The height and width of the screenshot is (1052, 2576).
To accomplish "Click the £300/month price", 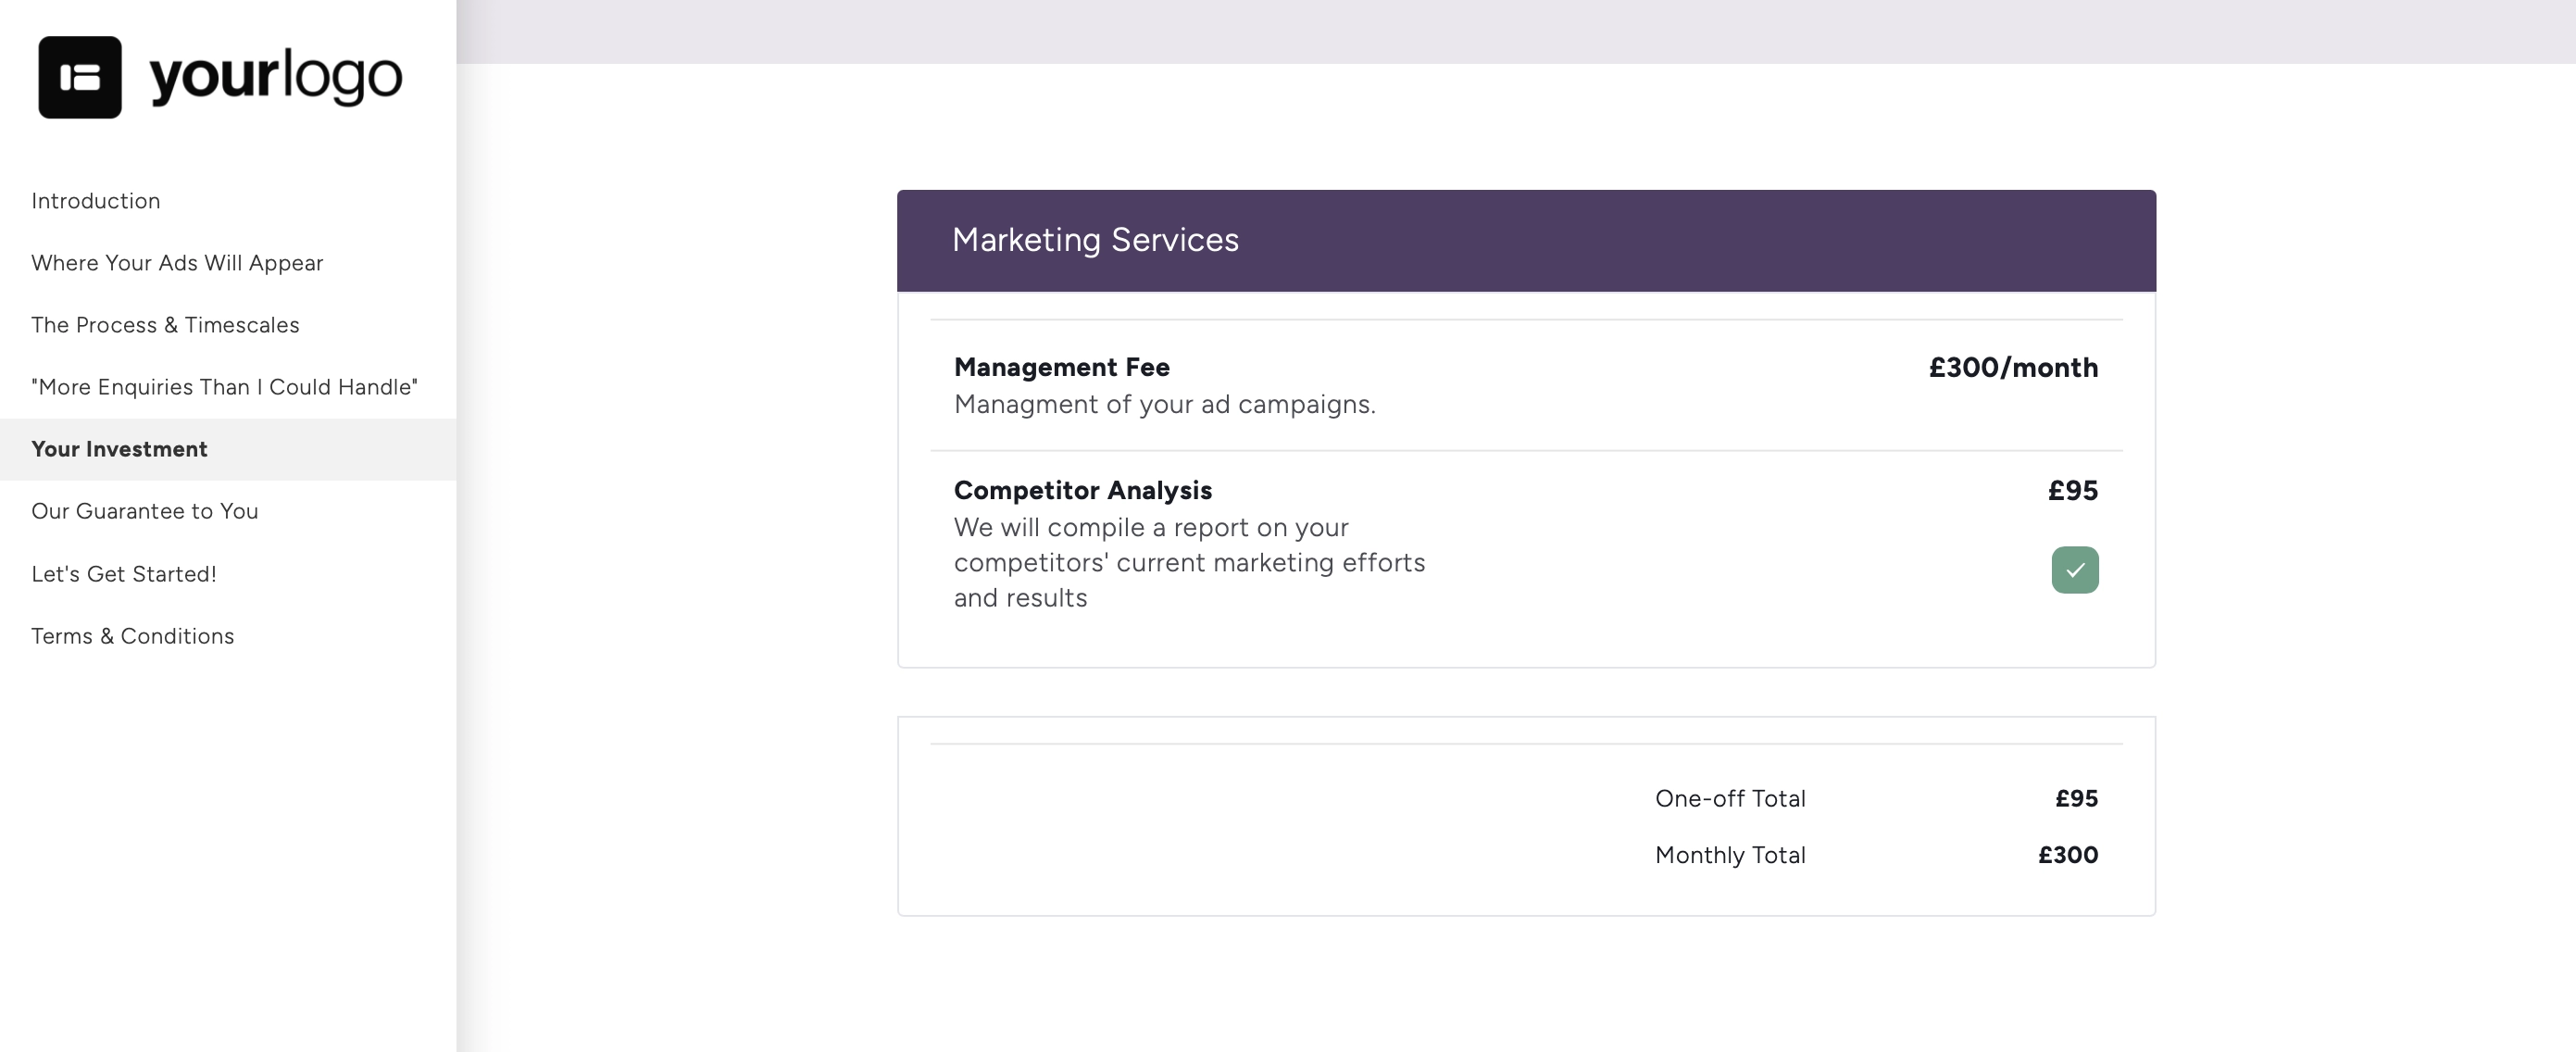I will [2013, 367].
